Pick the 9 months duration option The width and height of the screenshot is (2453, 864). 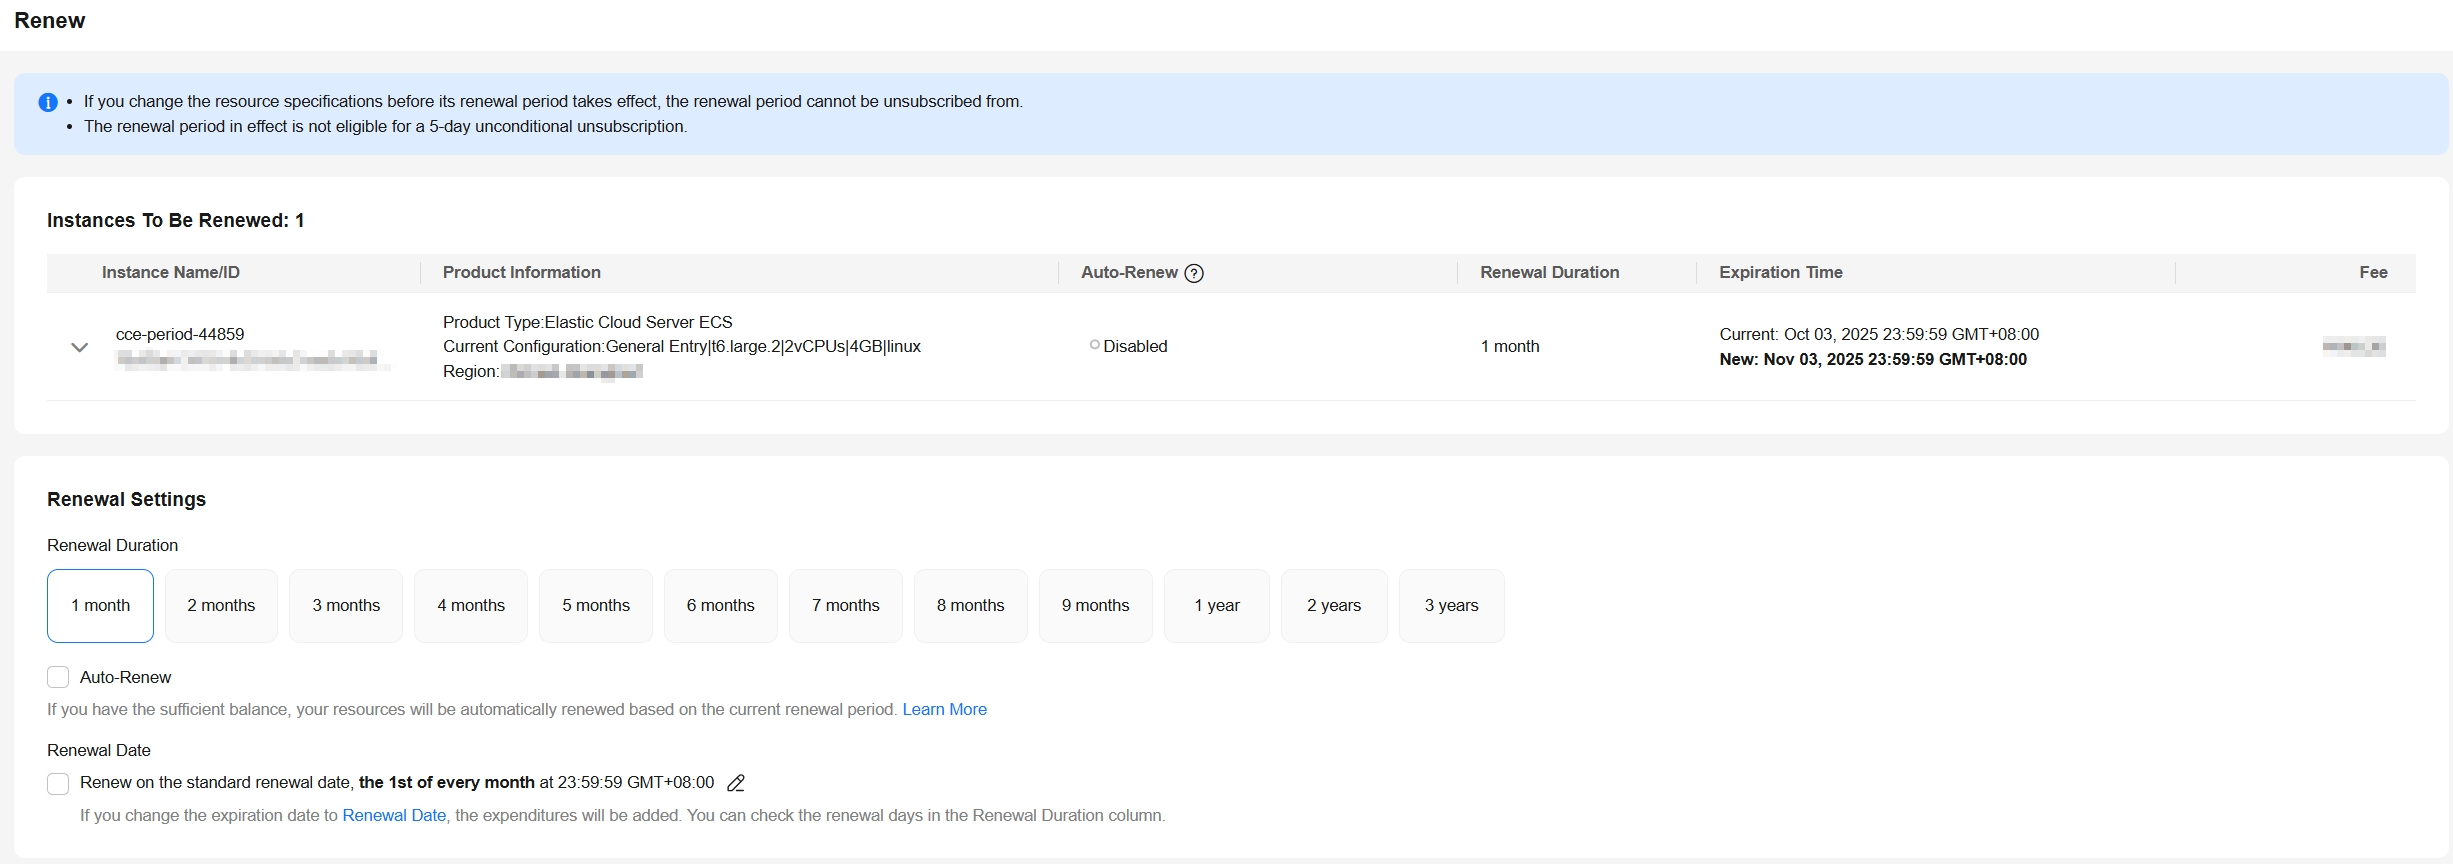click(x=1096, y=606)
